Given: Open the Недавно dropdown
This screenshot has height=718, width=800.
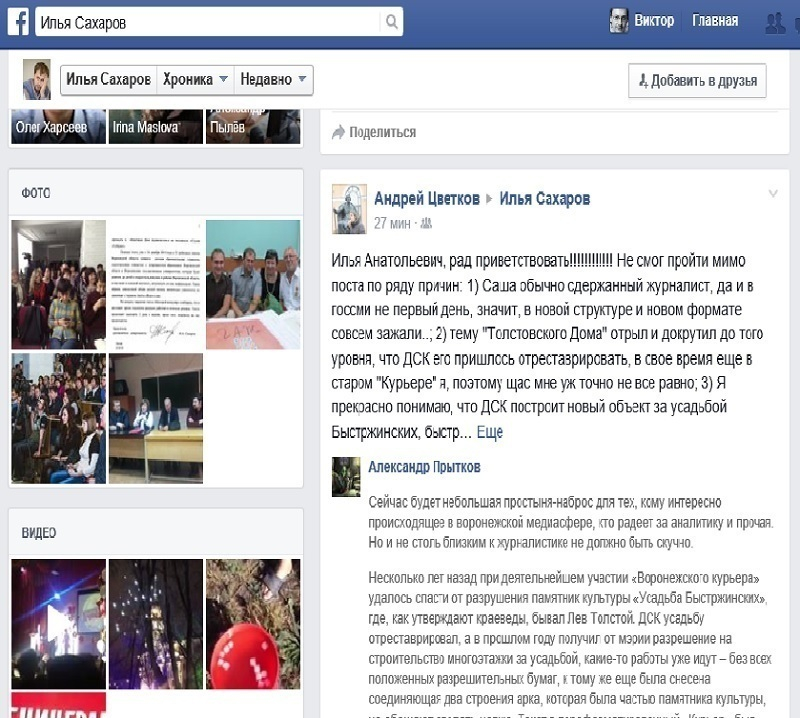Looking at the screenshot, I should pyautogui.click(x=275, y=80).
